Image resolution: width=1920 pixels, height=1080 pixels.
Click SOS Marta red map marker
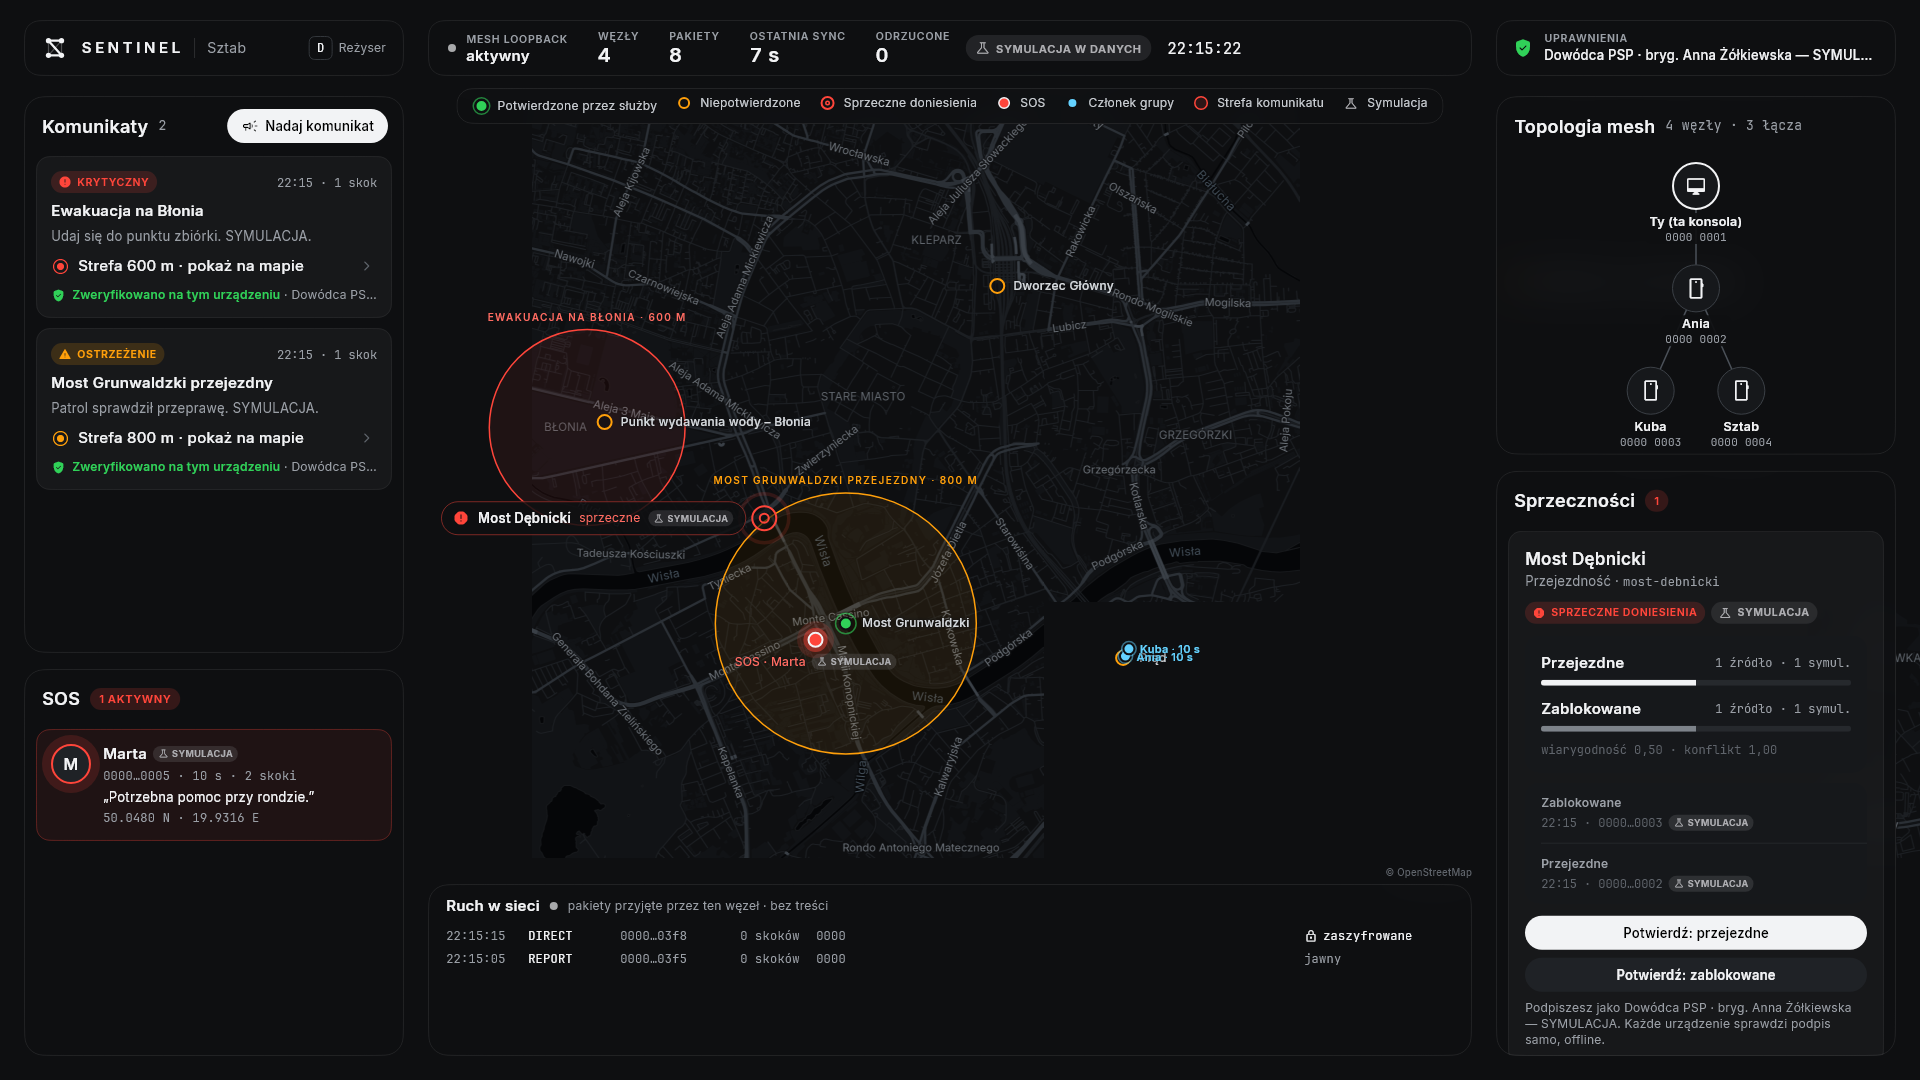pos(816,640)
